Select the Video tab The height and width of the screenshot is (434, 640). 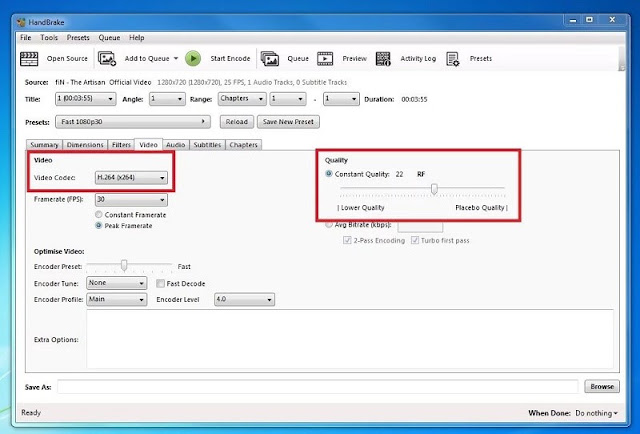tap(148, 145)
